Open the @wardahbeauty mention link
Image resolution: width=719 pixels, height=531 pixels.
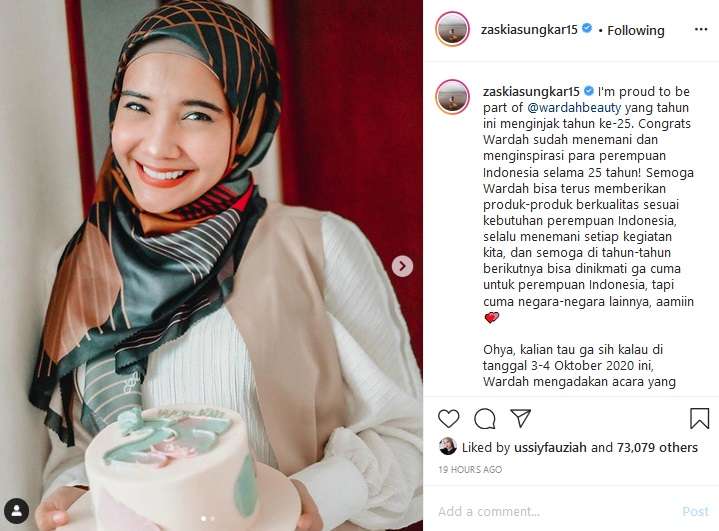[x=574, y=108]
